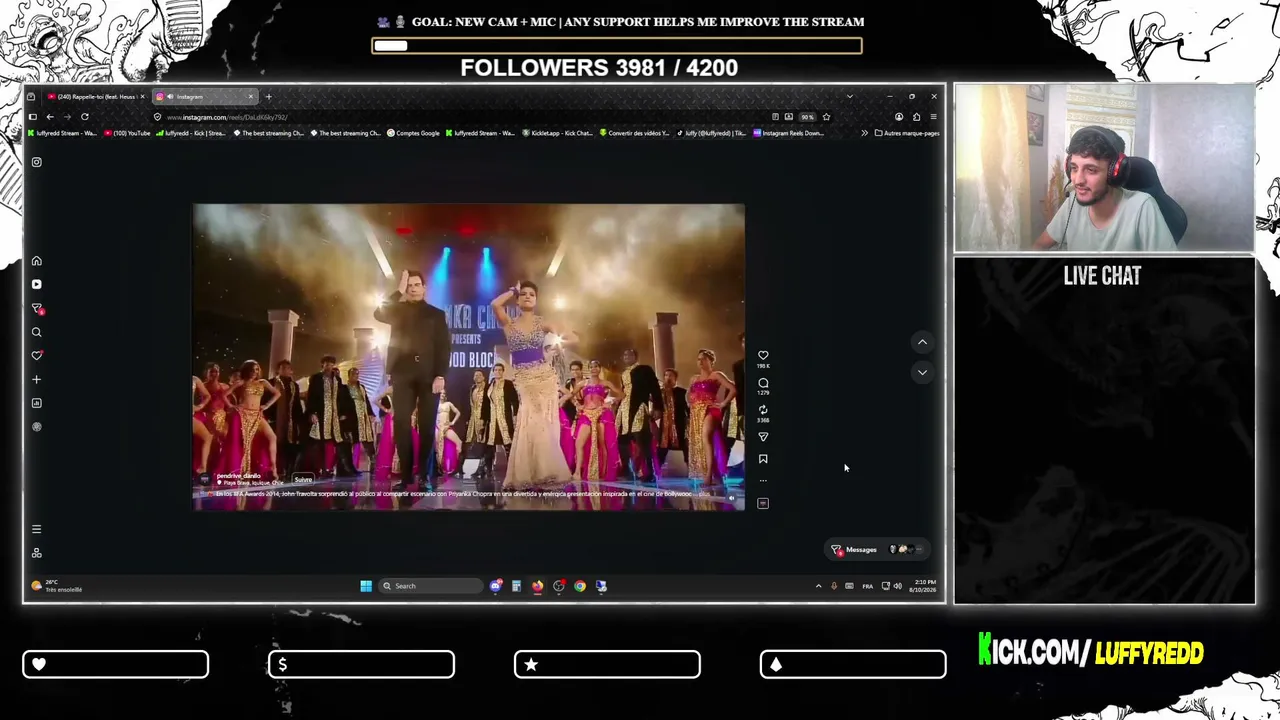Expand the browser tab list dropdown

(x=849, y=97)
